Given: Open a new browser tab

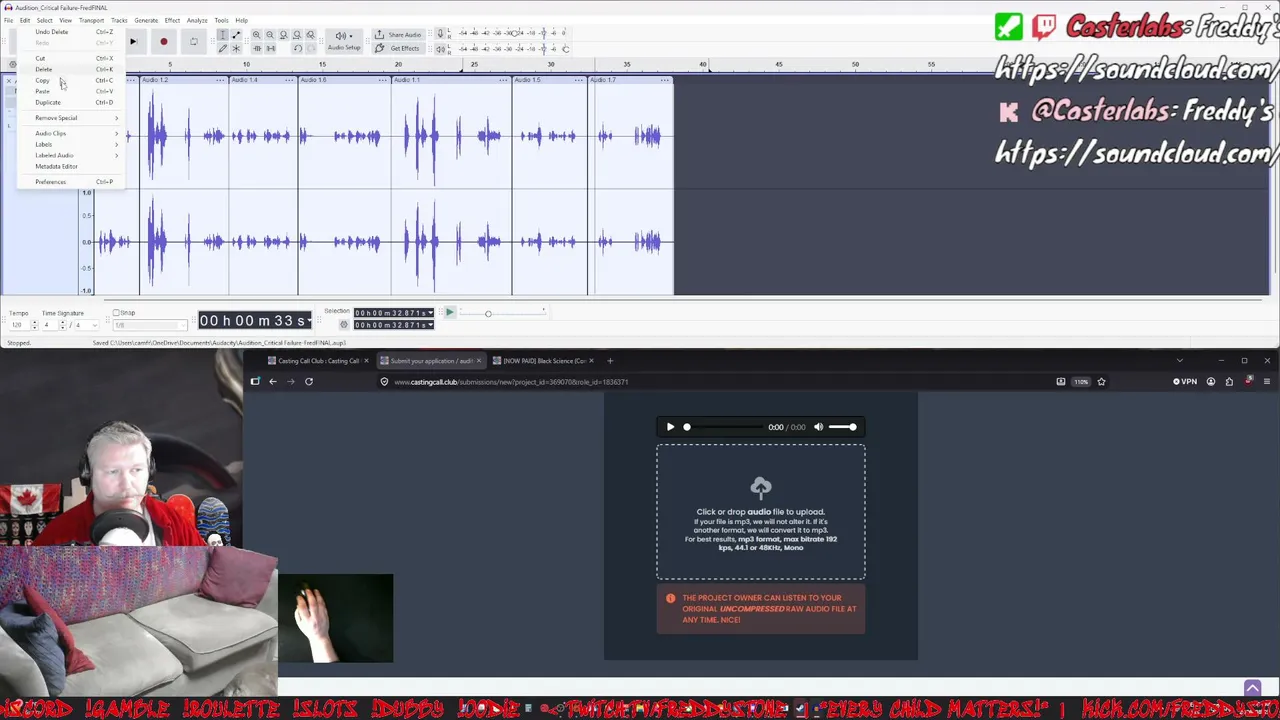Looking at the screenshot, I should coord(610,361).
